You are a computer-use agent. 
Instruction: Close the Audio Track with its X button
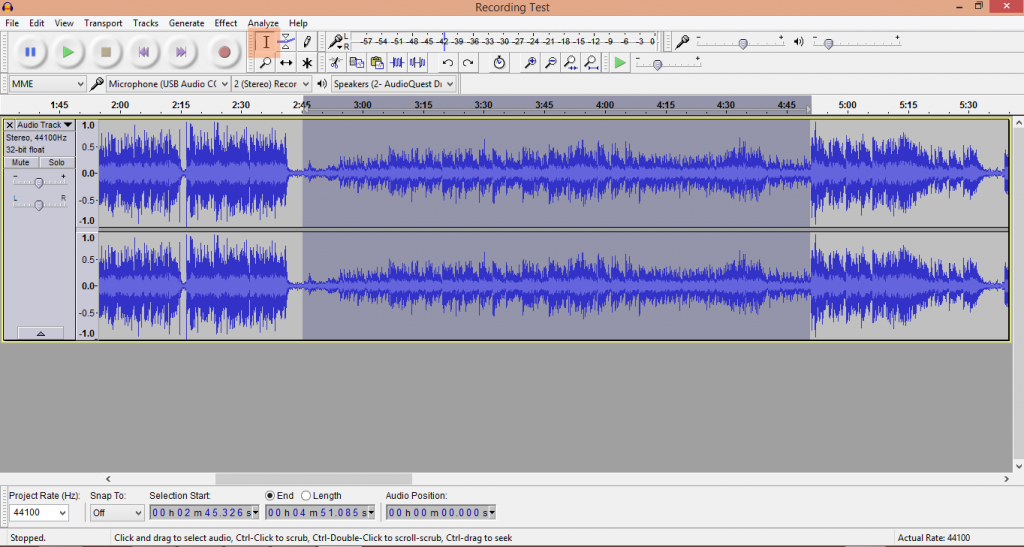click(x=10, y=125)
